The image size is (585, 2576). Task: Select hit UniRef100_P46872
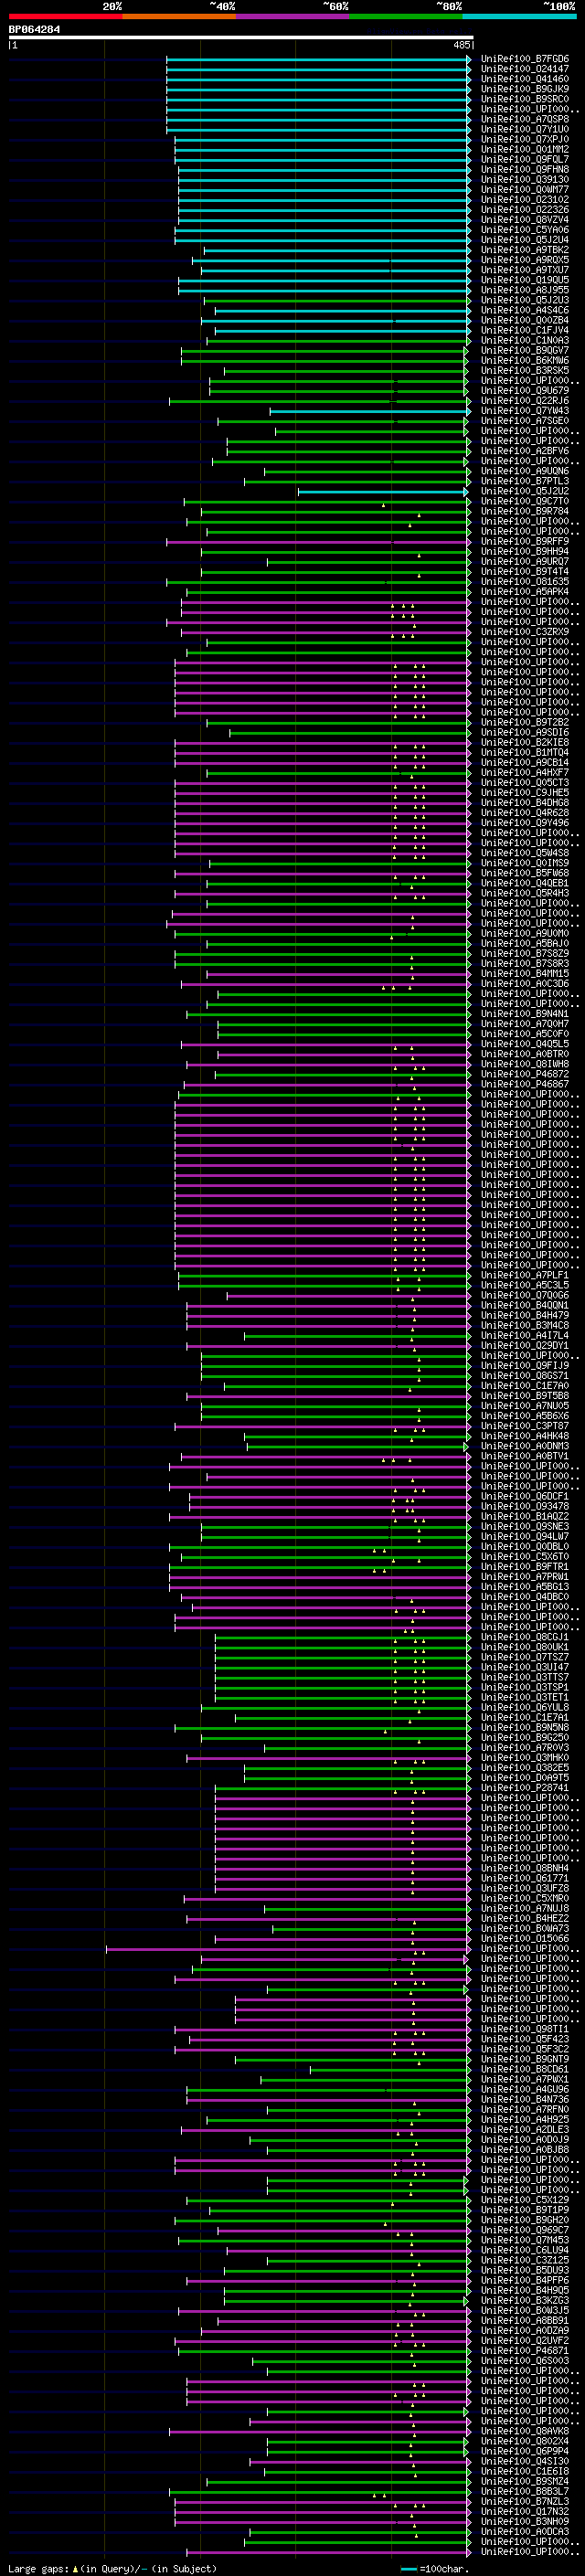pos(524,1074)
